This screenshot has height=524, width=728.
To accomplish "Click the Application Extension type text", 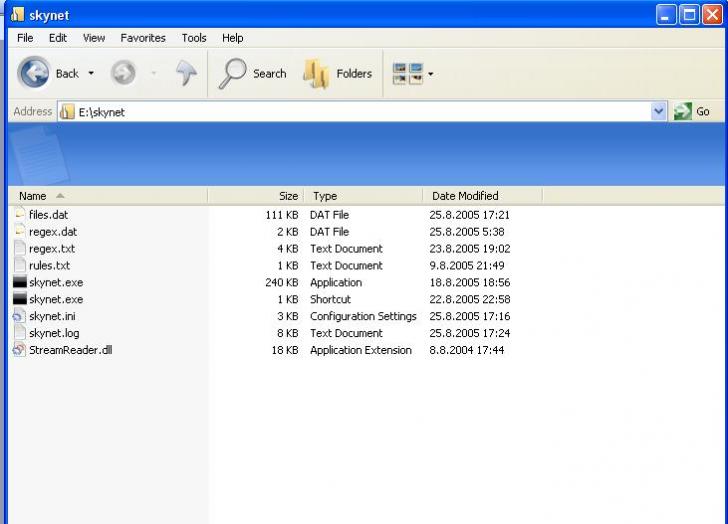I will (x=361, y=350).
